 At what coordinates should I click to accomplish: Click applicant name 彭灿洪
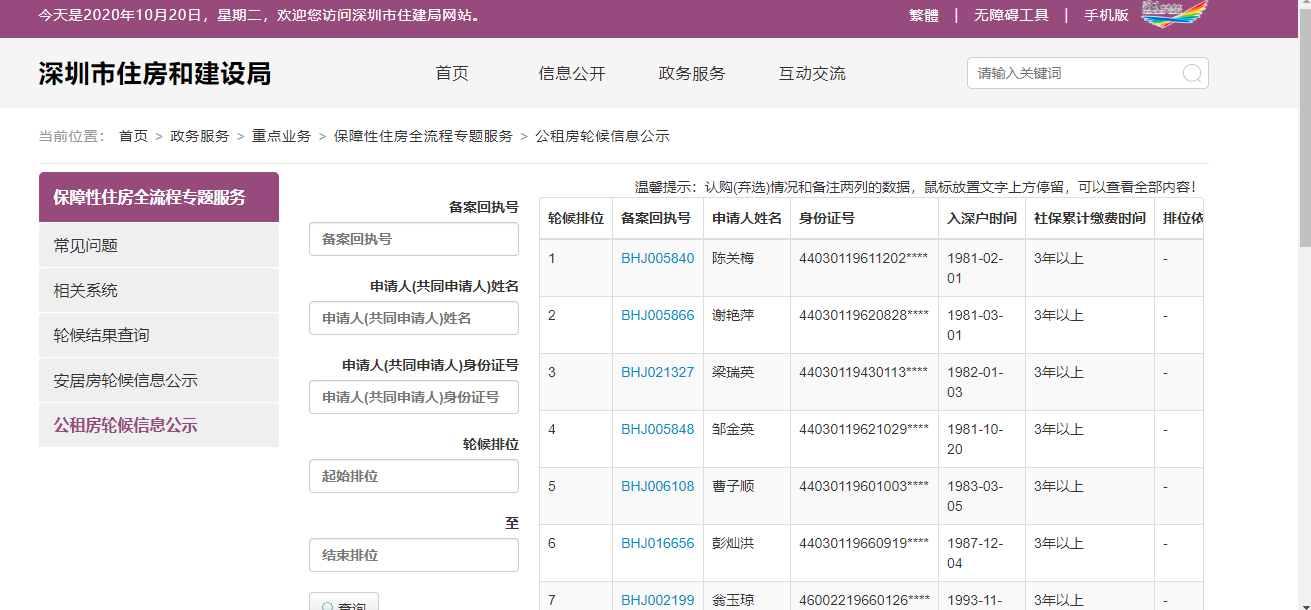(x=733, y=543)
